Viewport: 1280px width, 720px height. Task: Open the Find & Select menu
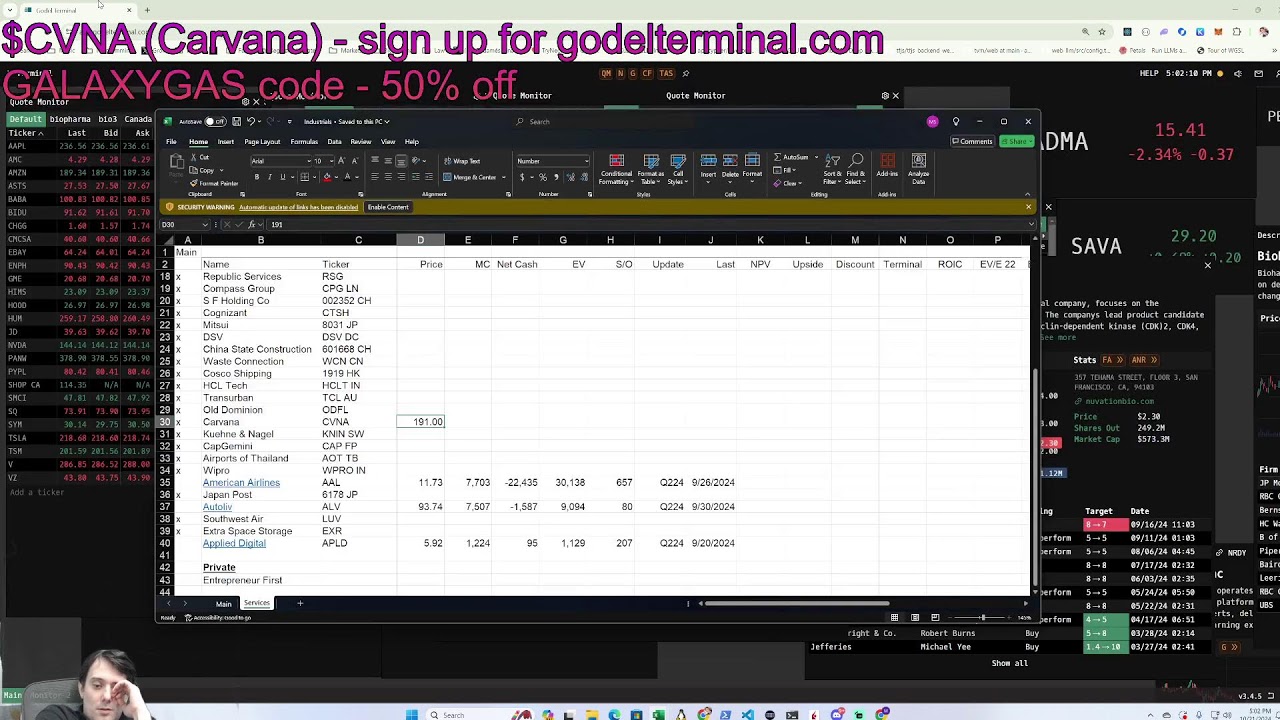[856, 169]
